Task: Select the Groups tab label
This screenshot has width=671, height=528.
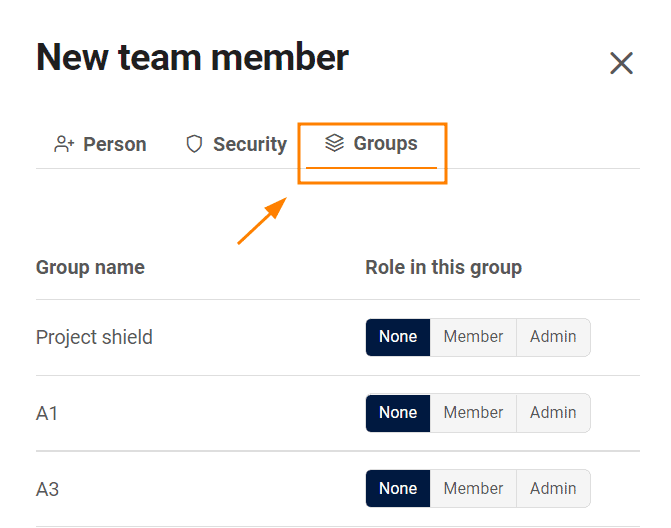Action: [x=385, y=144]
